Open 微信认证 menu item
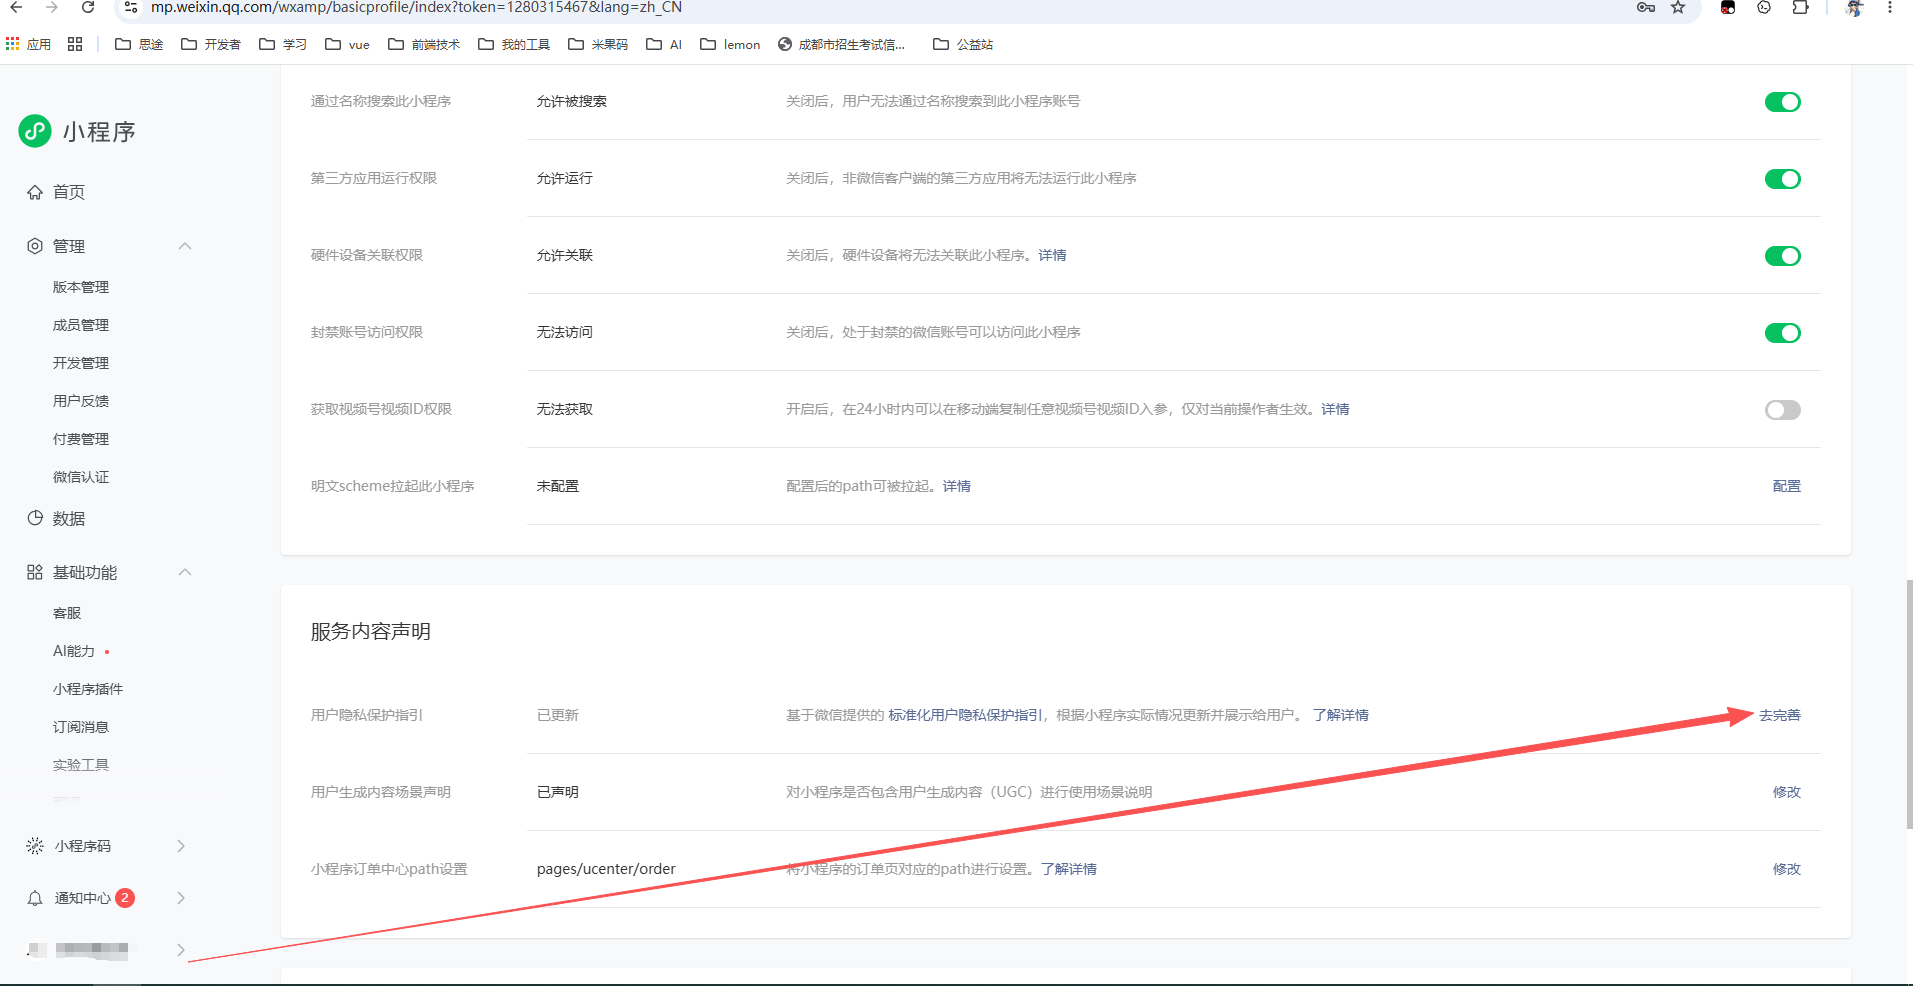1913x986 pixels. pos(81,477)
